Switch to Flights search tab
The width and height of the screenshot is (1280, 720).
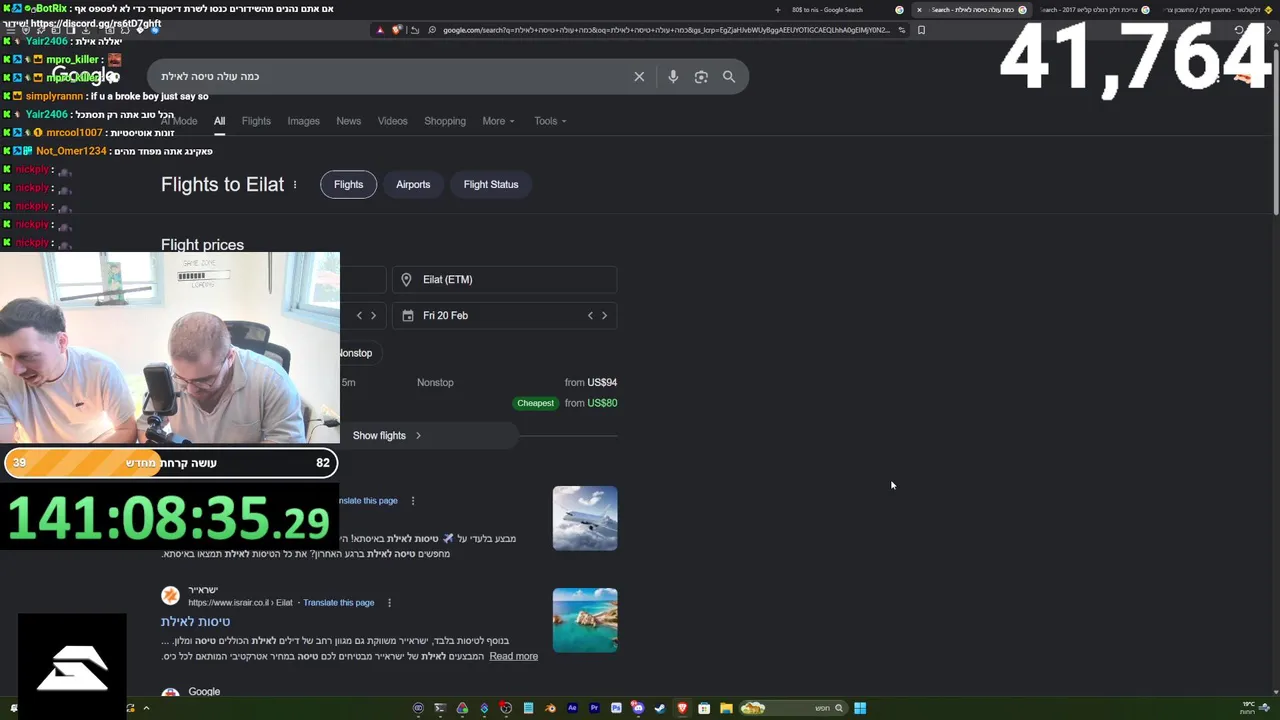coord(256,121)
